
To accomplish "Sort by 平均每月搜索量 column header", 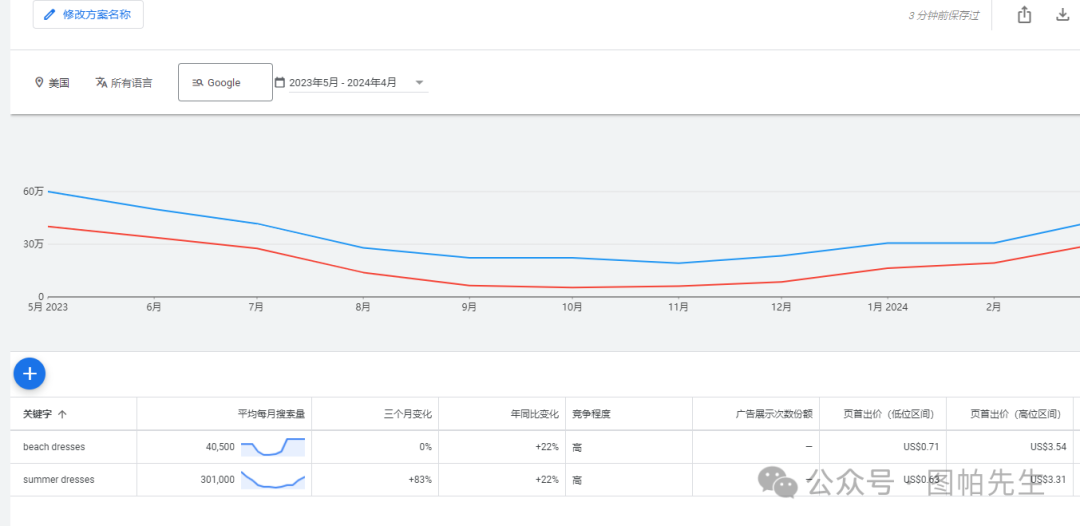I will [271, 414].
